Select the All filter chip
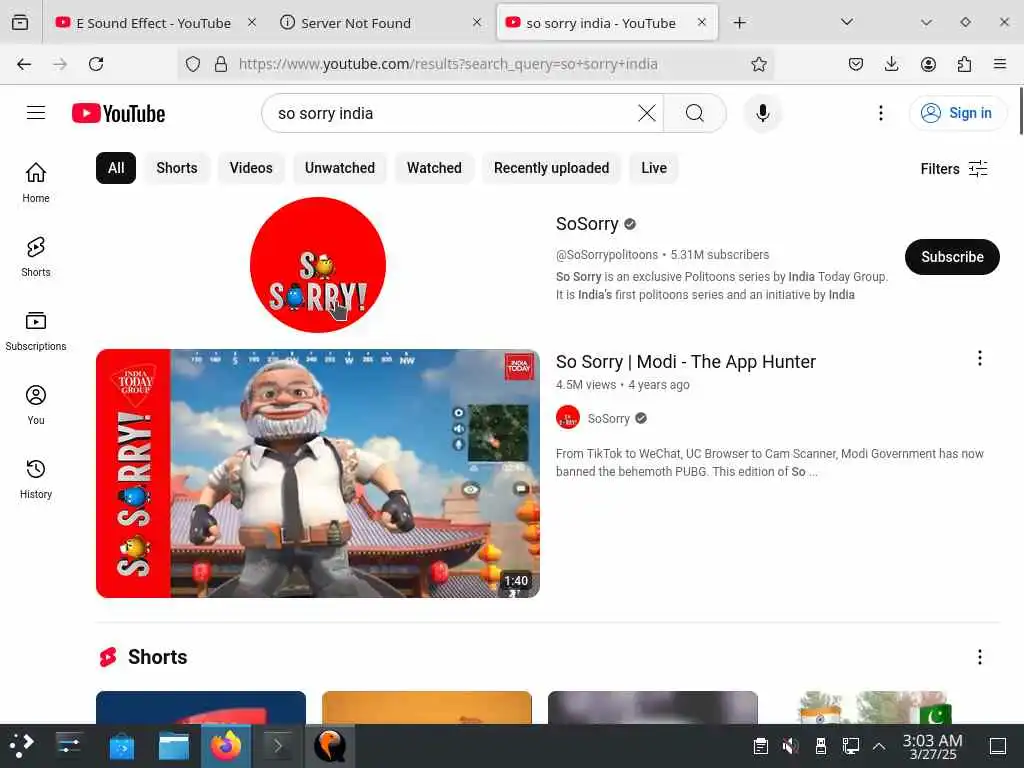The height and width of the screenshot is (768, 1024). tap(116, 168)
